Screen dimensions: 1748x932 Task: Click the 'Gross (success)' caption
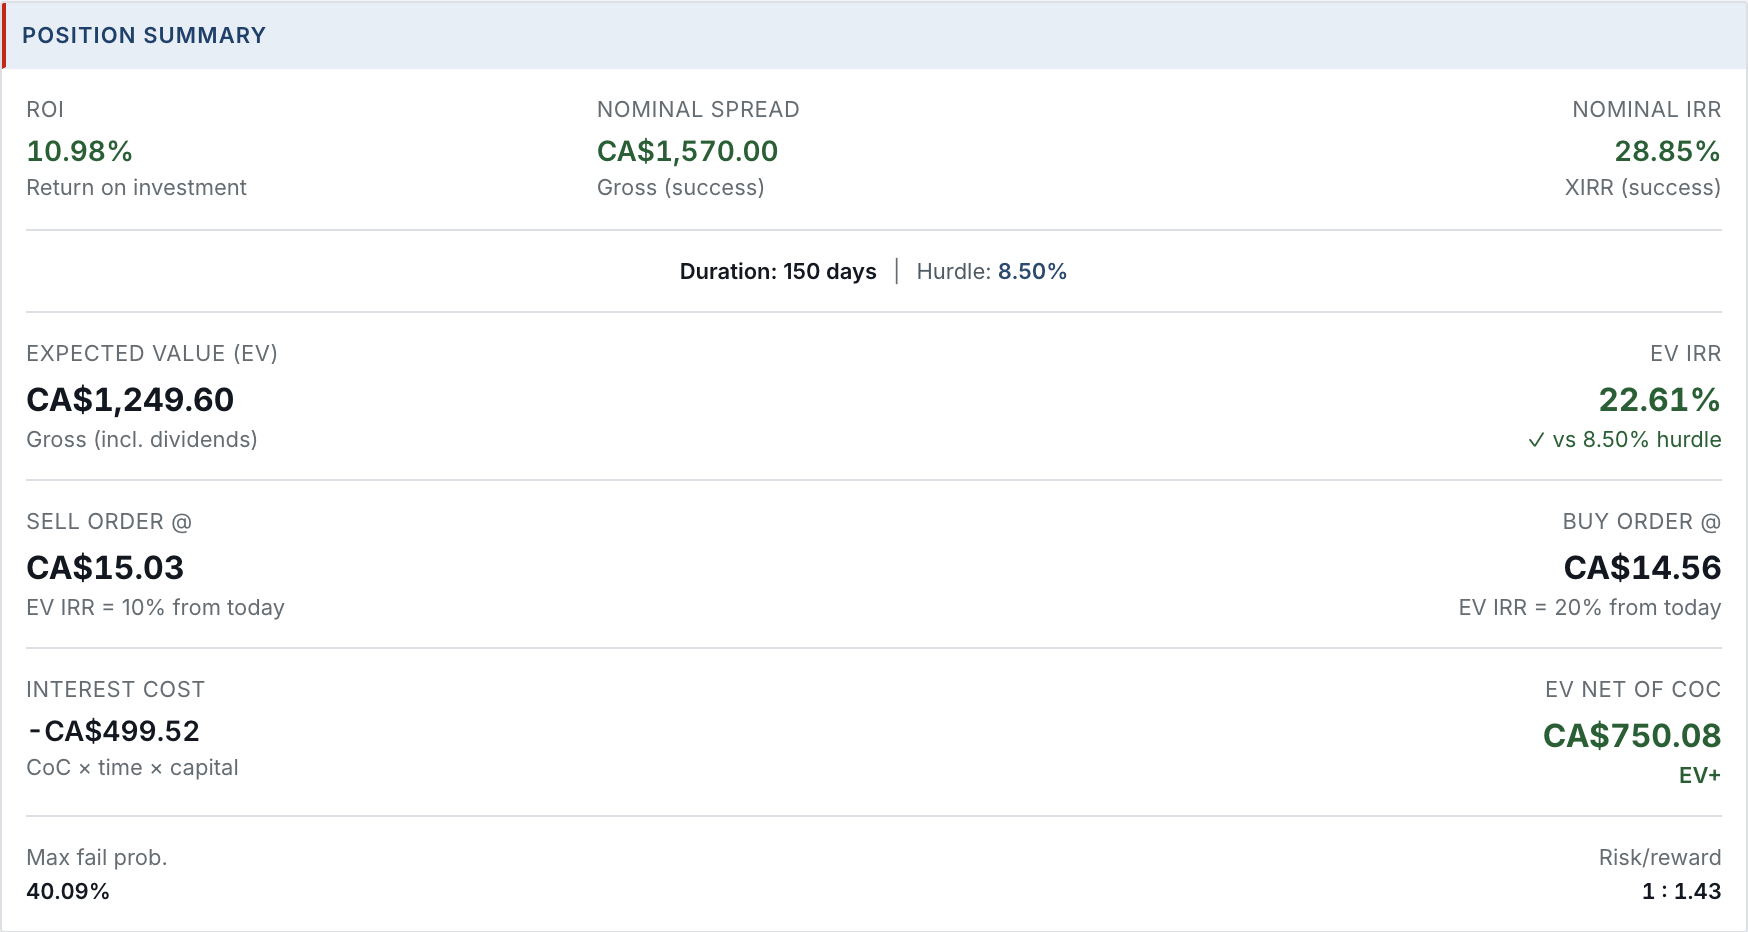pyautogui.click(x=681, y=188)
